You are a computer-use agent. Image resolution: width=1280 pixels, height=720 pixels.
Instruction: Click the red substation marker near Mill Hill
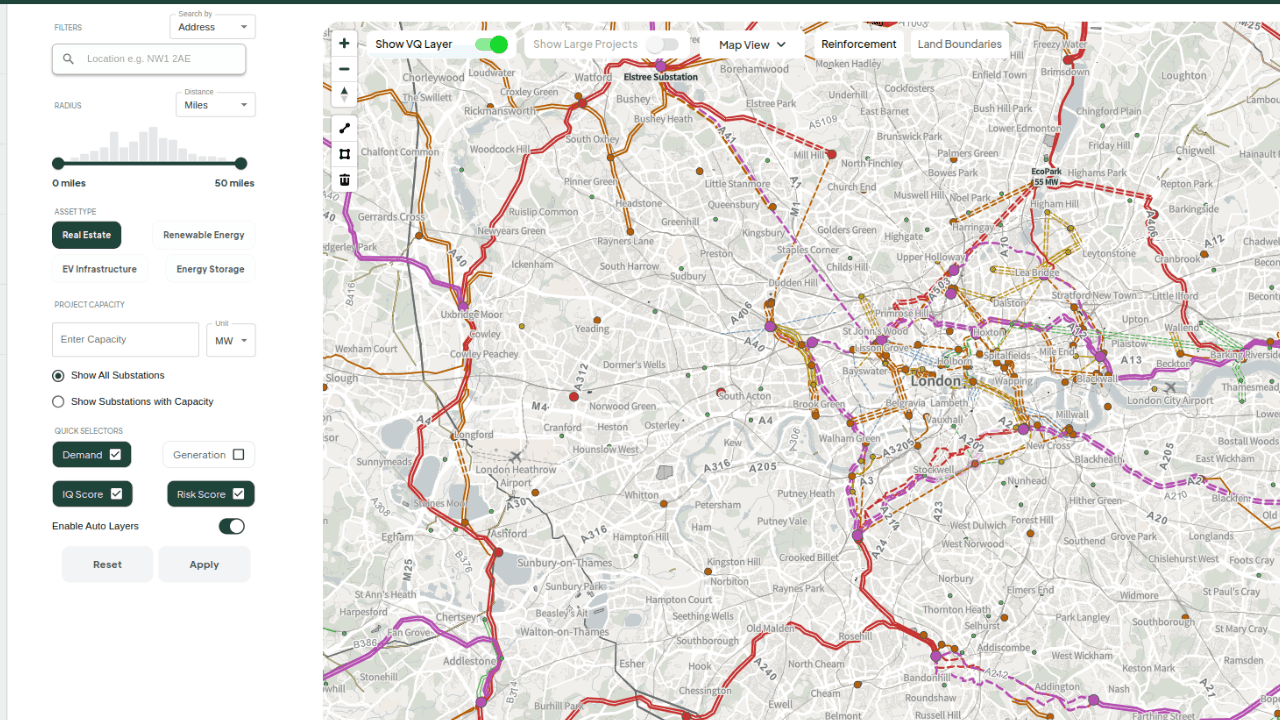(x=831, y=154)
